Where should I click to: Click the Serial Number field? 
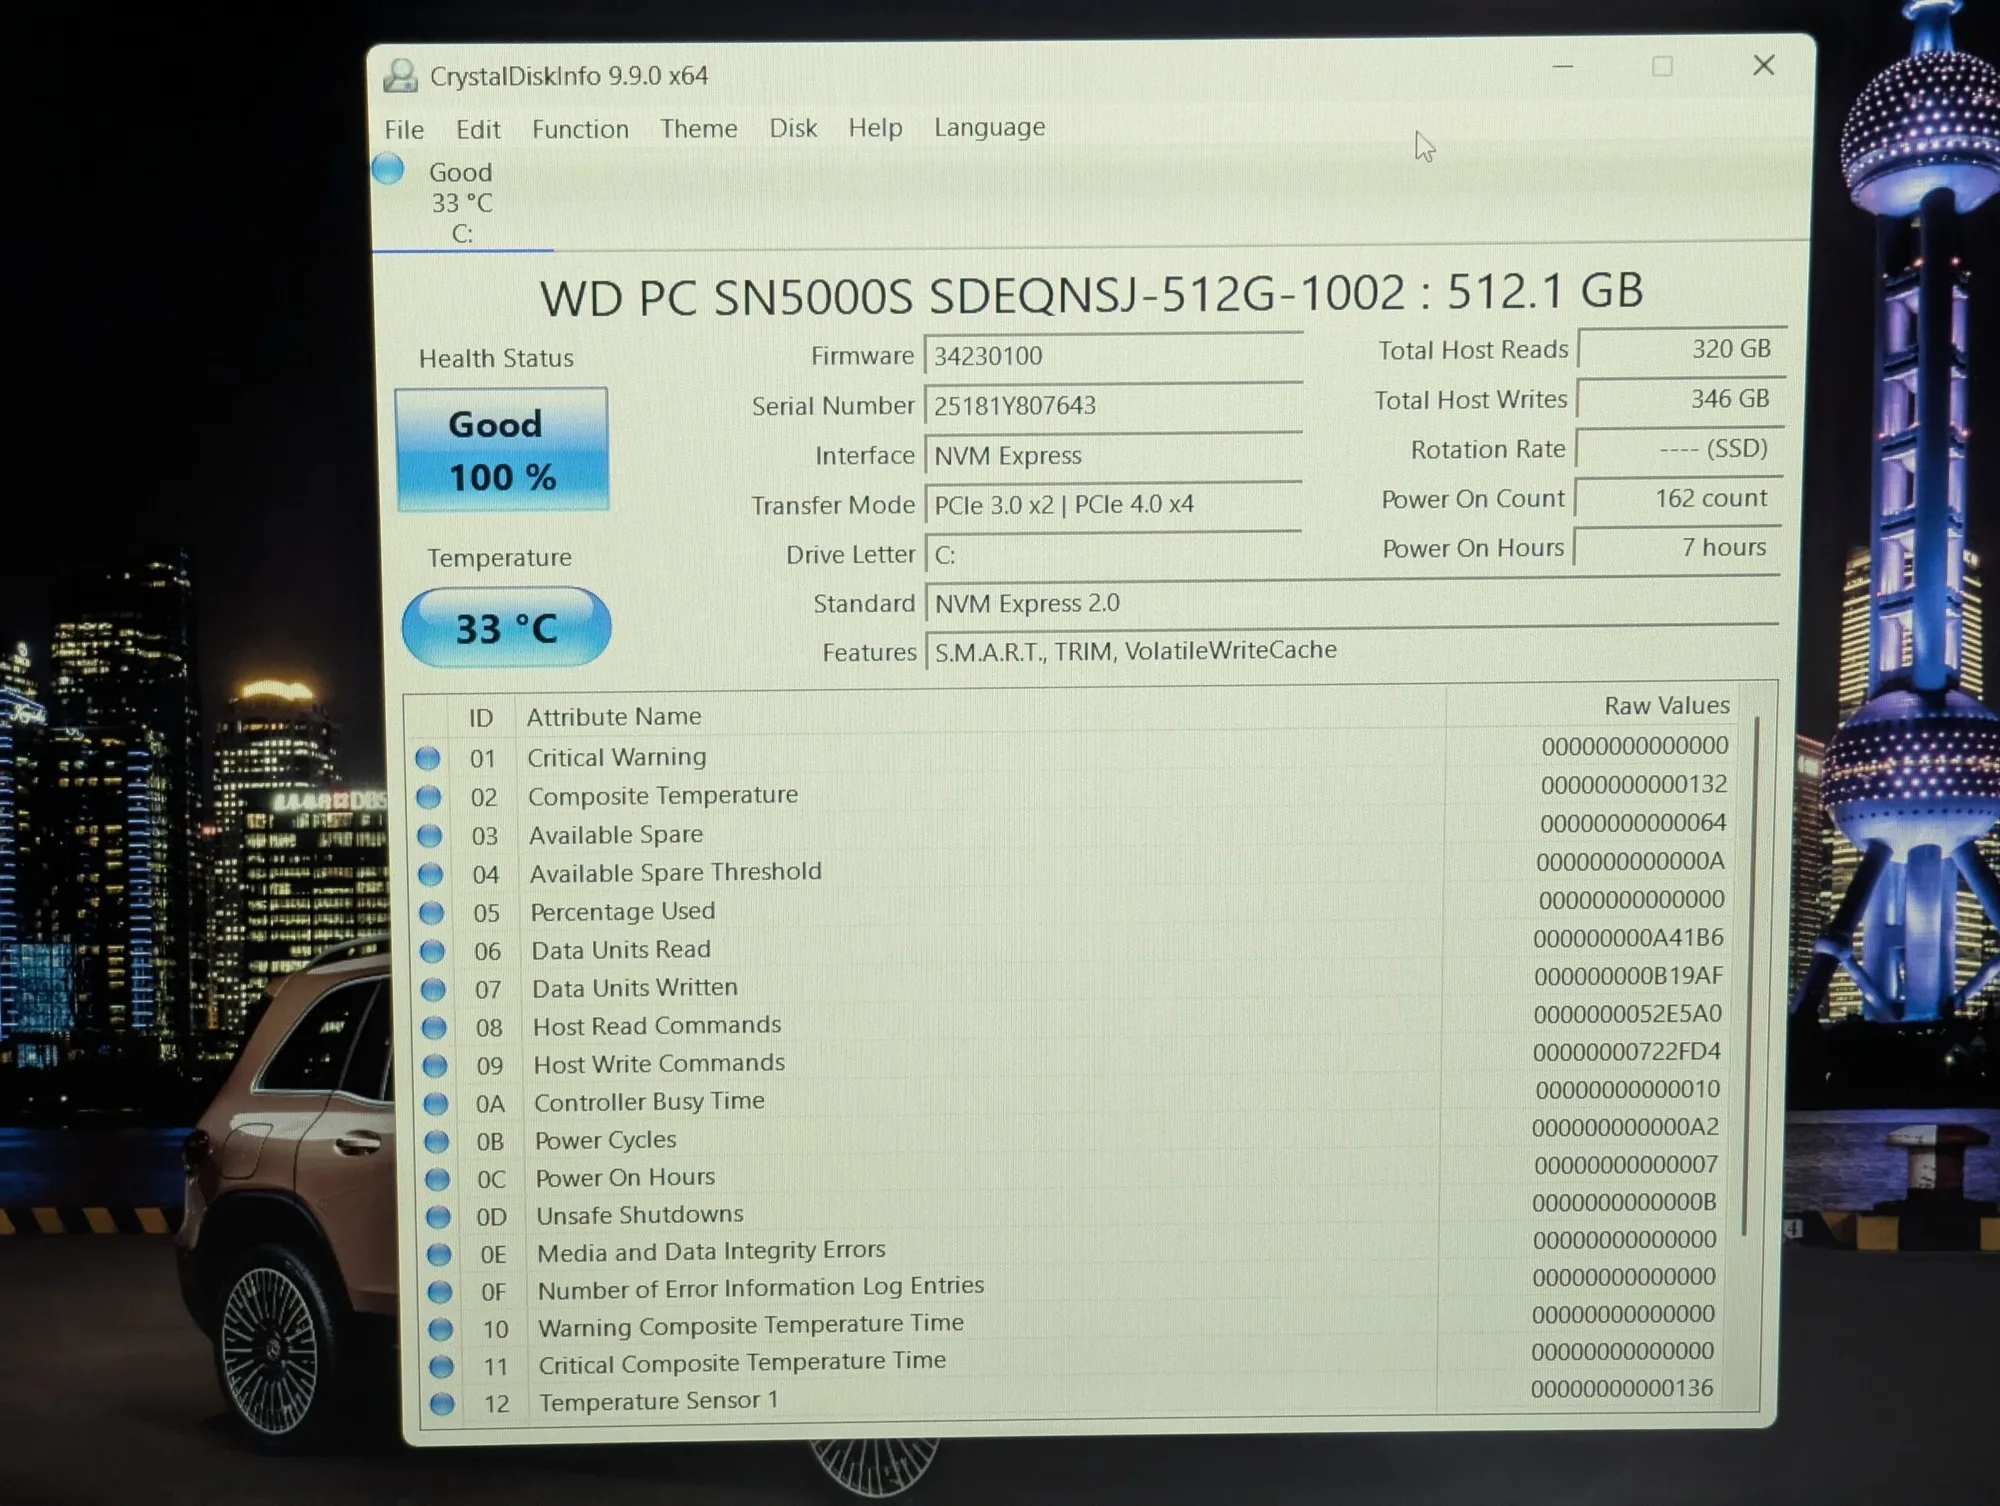[1113, 406]
